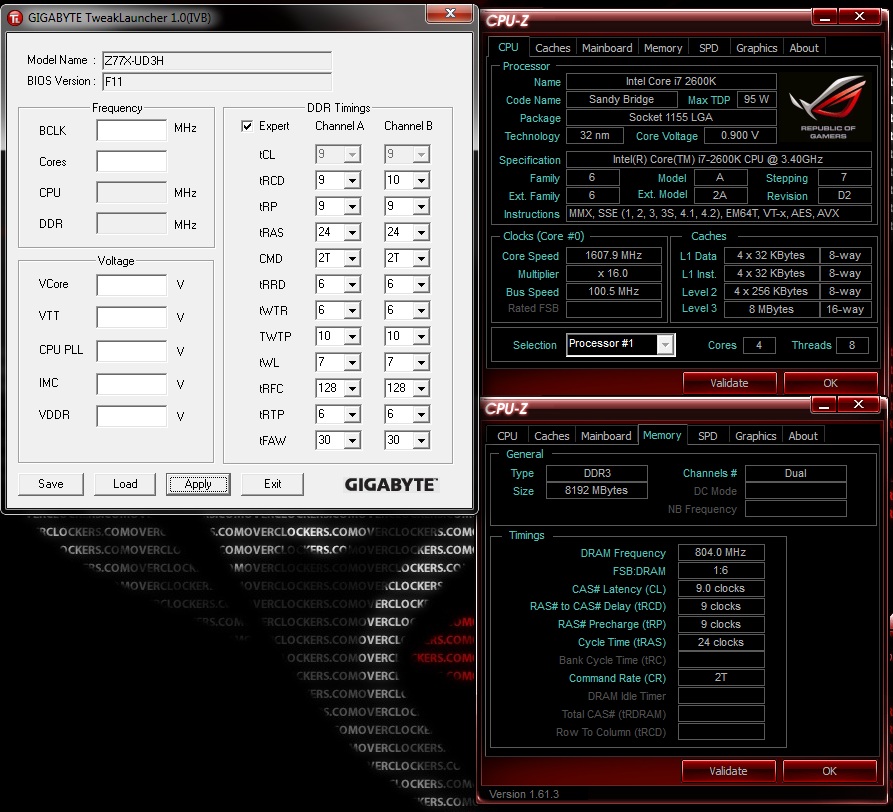Switch to CPU tab in lower CPU-Z
Screen dimensions: 893x812
507,436
